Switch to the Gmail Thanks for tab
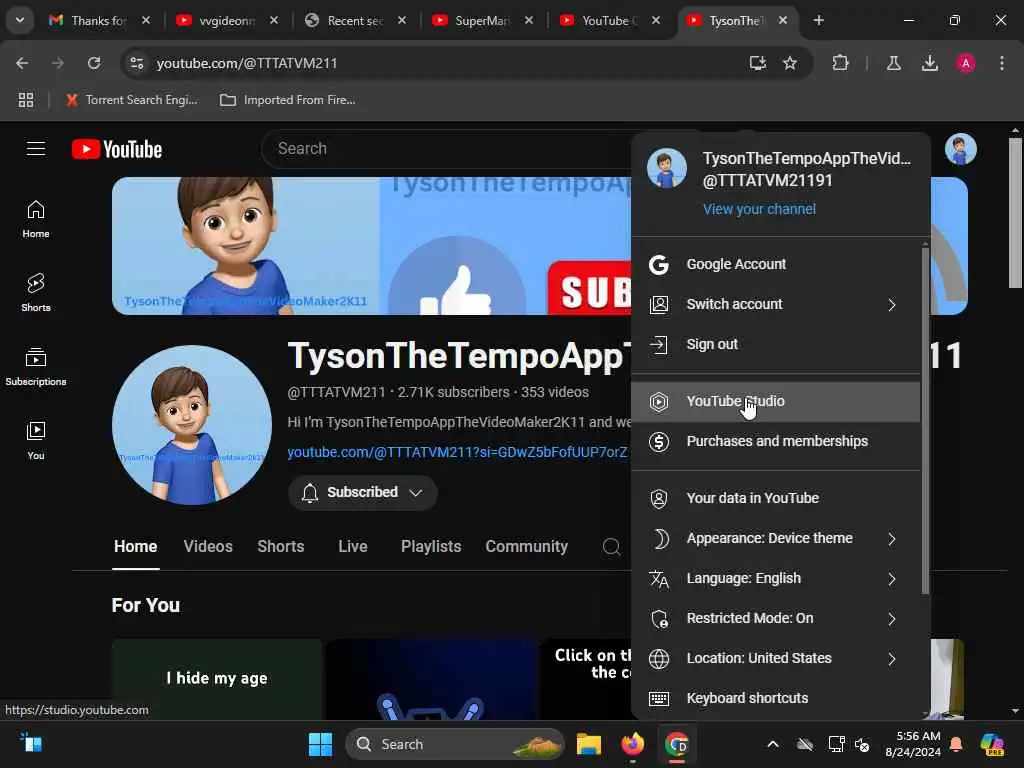Image resolution: width=1024 pixels, height=768 pixels. click(x=98, y=21)
